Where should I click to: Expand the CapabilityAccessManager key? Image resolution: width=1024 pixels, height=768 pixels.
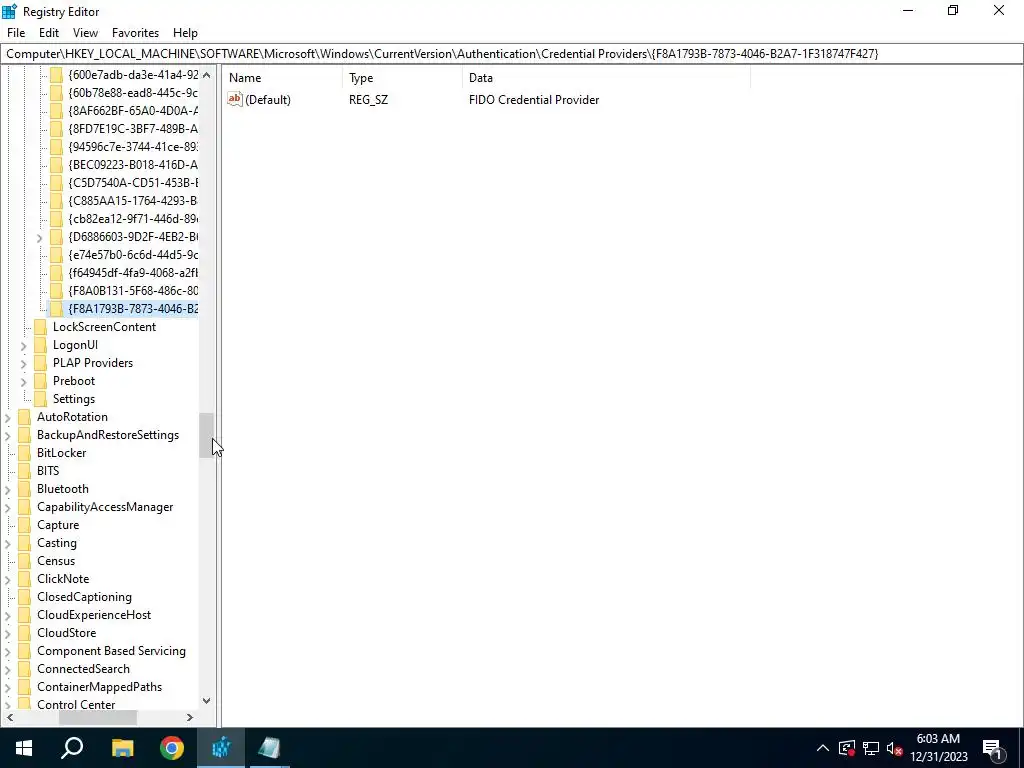tap(8, 507)
